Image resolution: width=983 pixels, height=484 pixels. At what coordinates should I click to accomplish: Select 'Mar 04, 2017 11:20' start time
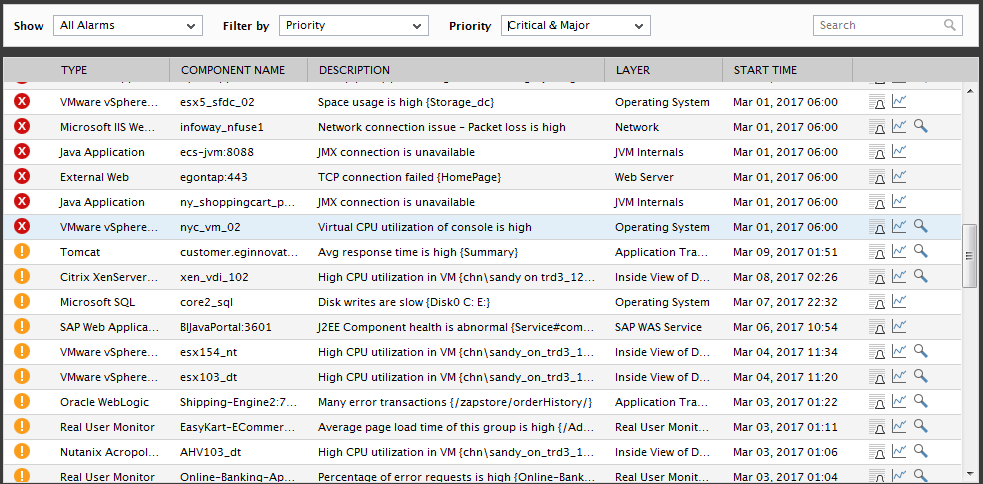(x=785, y=378)
